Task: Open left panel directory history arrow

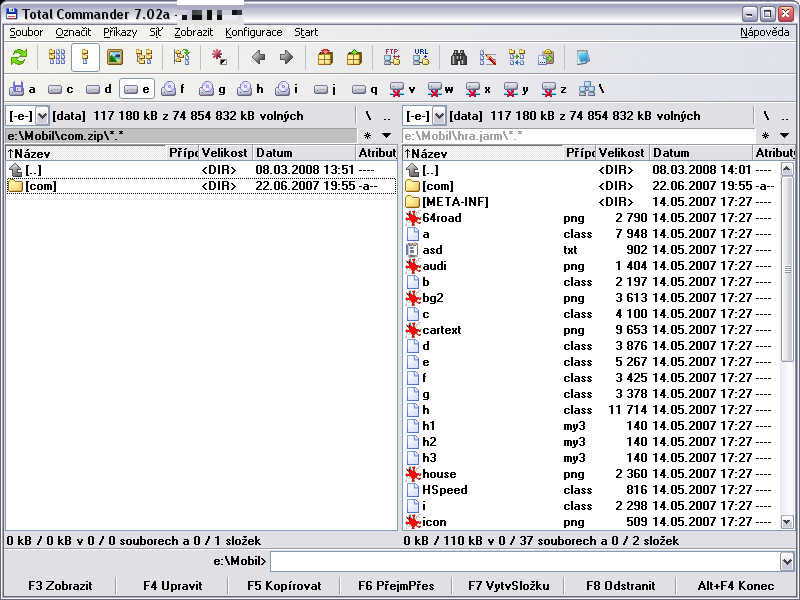Action: (x=387, y=136)
